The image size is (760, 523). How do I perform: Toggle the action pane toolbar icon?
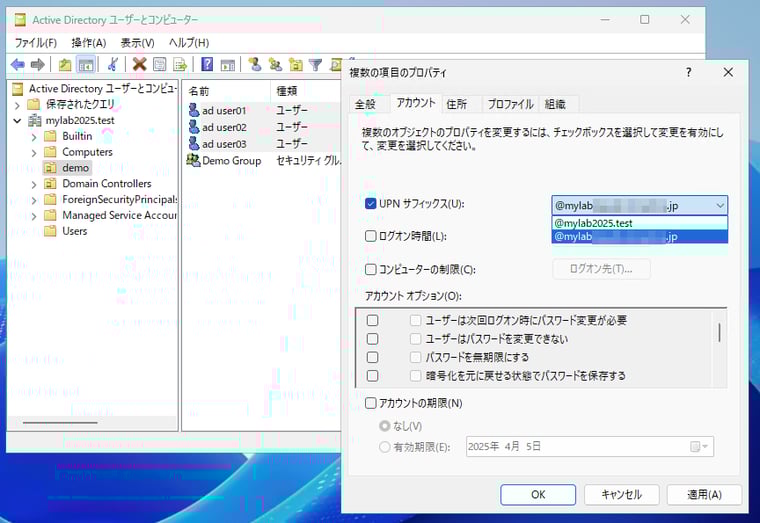click(x=227, y=64)
